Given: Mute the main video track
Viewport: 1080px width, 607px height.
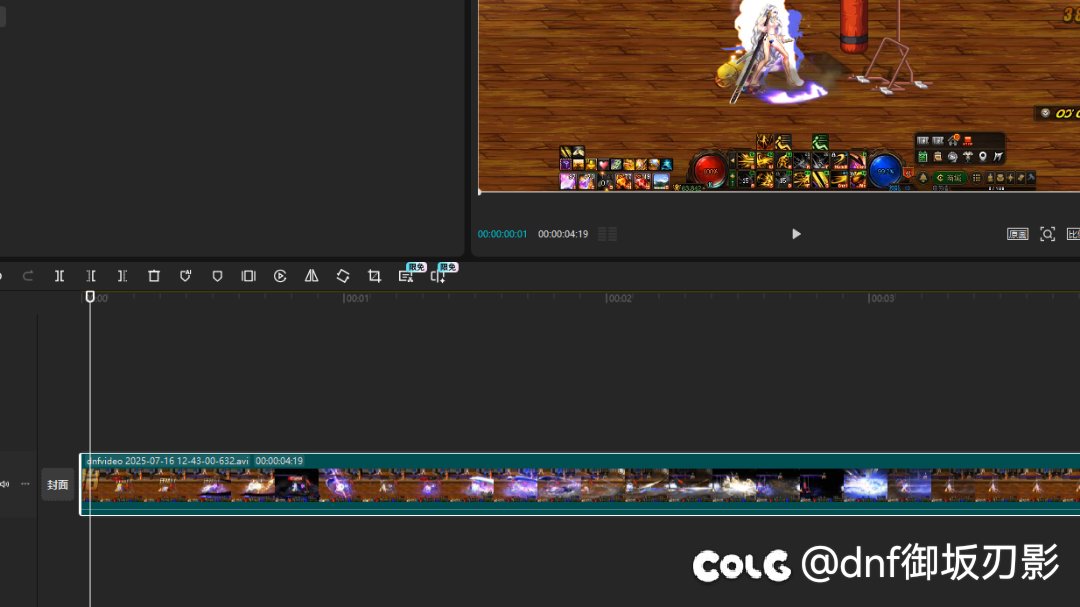Looking at the screenshot, I should (5, 484).
